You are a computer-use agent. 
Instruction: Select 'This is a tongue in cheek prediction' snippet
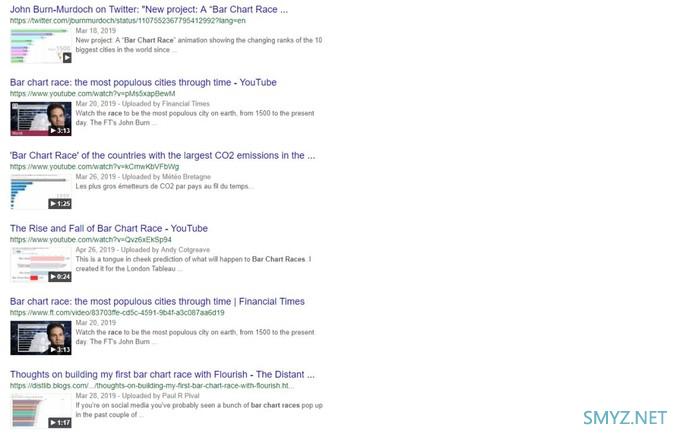[193, 264]
